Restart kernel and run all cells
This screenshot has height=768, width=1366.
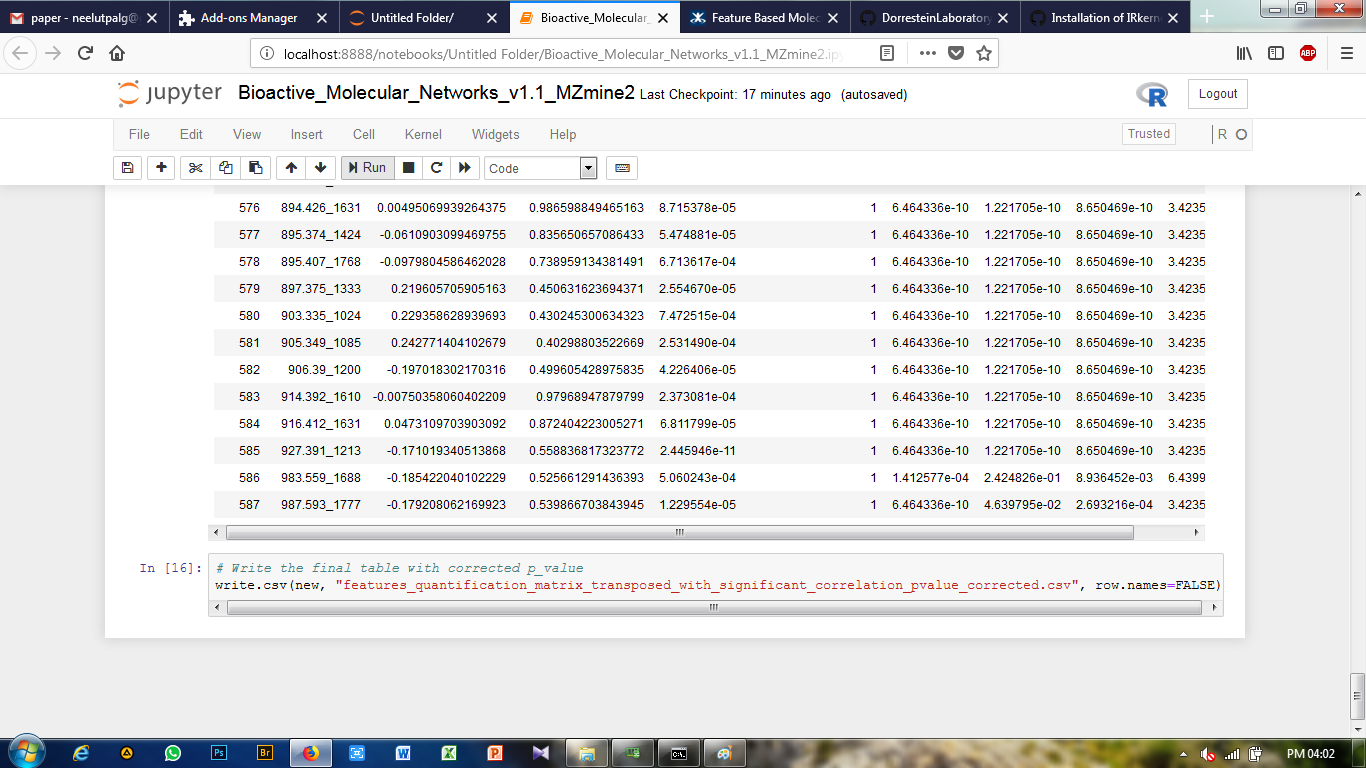(465, 168)
